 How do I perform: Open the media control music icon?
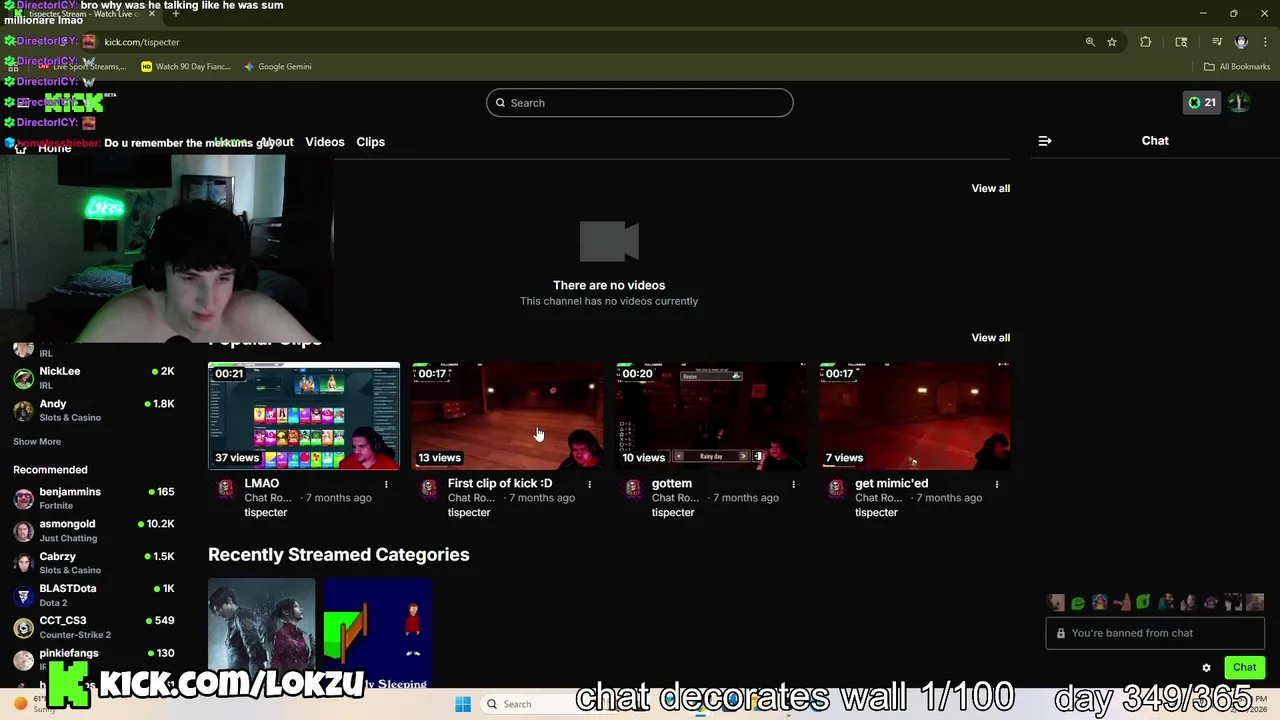click(x=1217, y=42)
